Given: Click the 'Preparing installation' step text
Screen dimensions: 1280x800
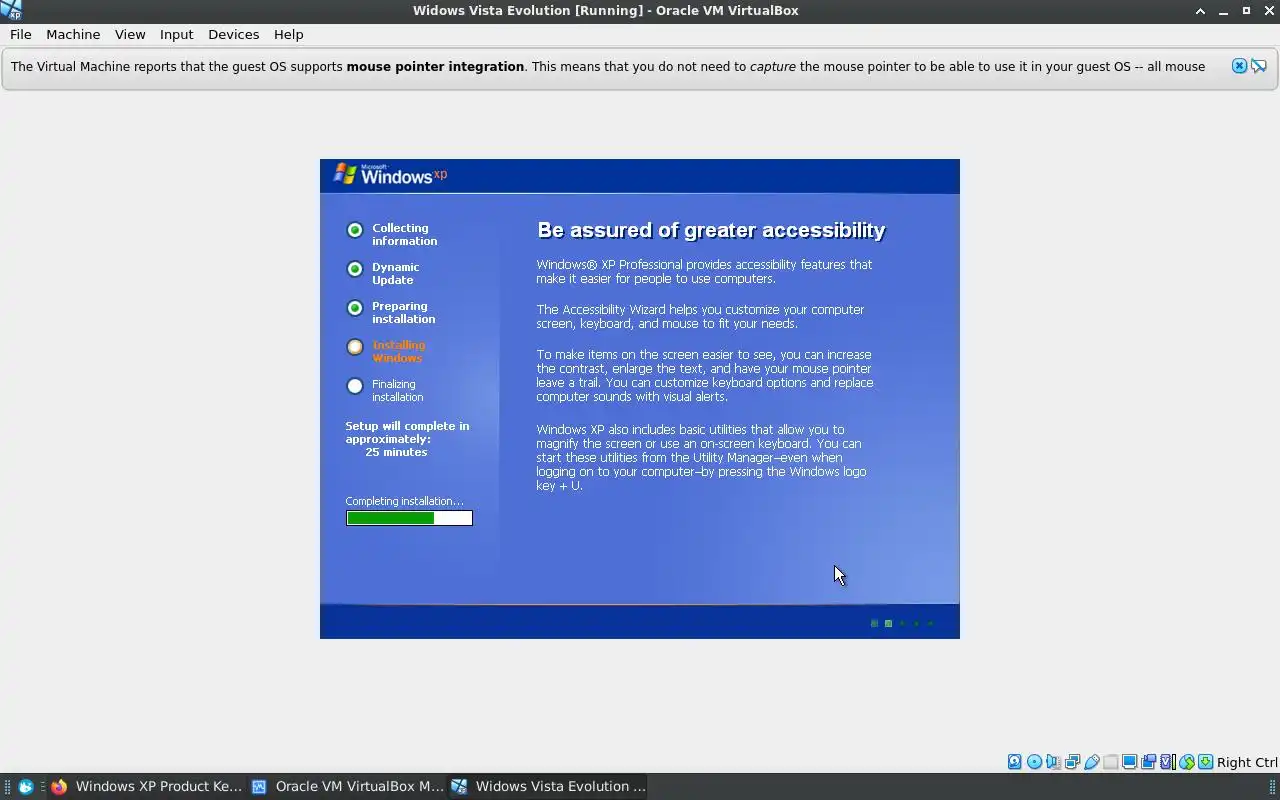Looking at the screenshot, I should point(403,312).
